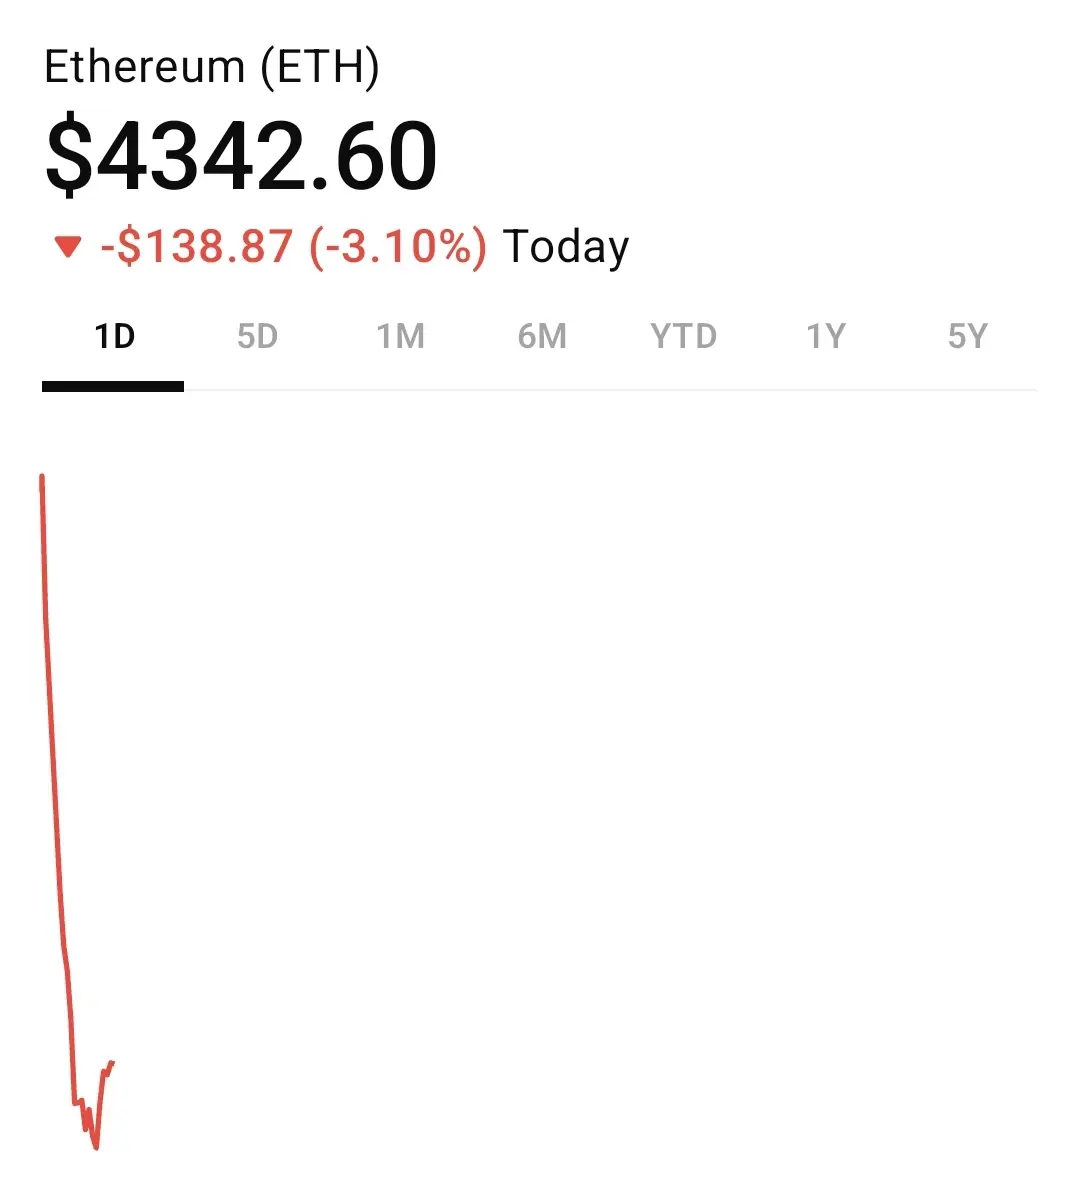Show the 6M price history
Viewport: 1080px width, 1190px height.
point(541,336)
